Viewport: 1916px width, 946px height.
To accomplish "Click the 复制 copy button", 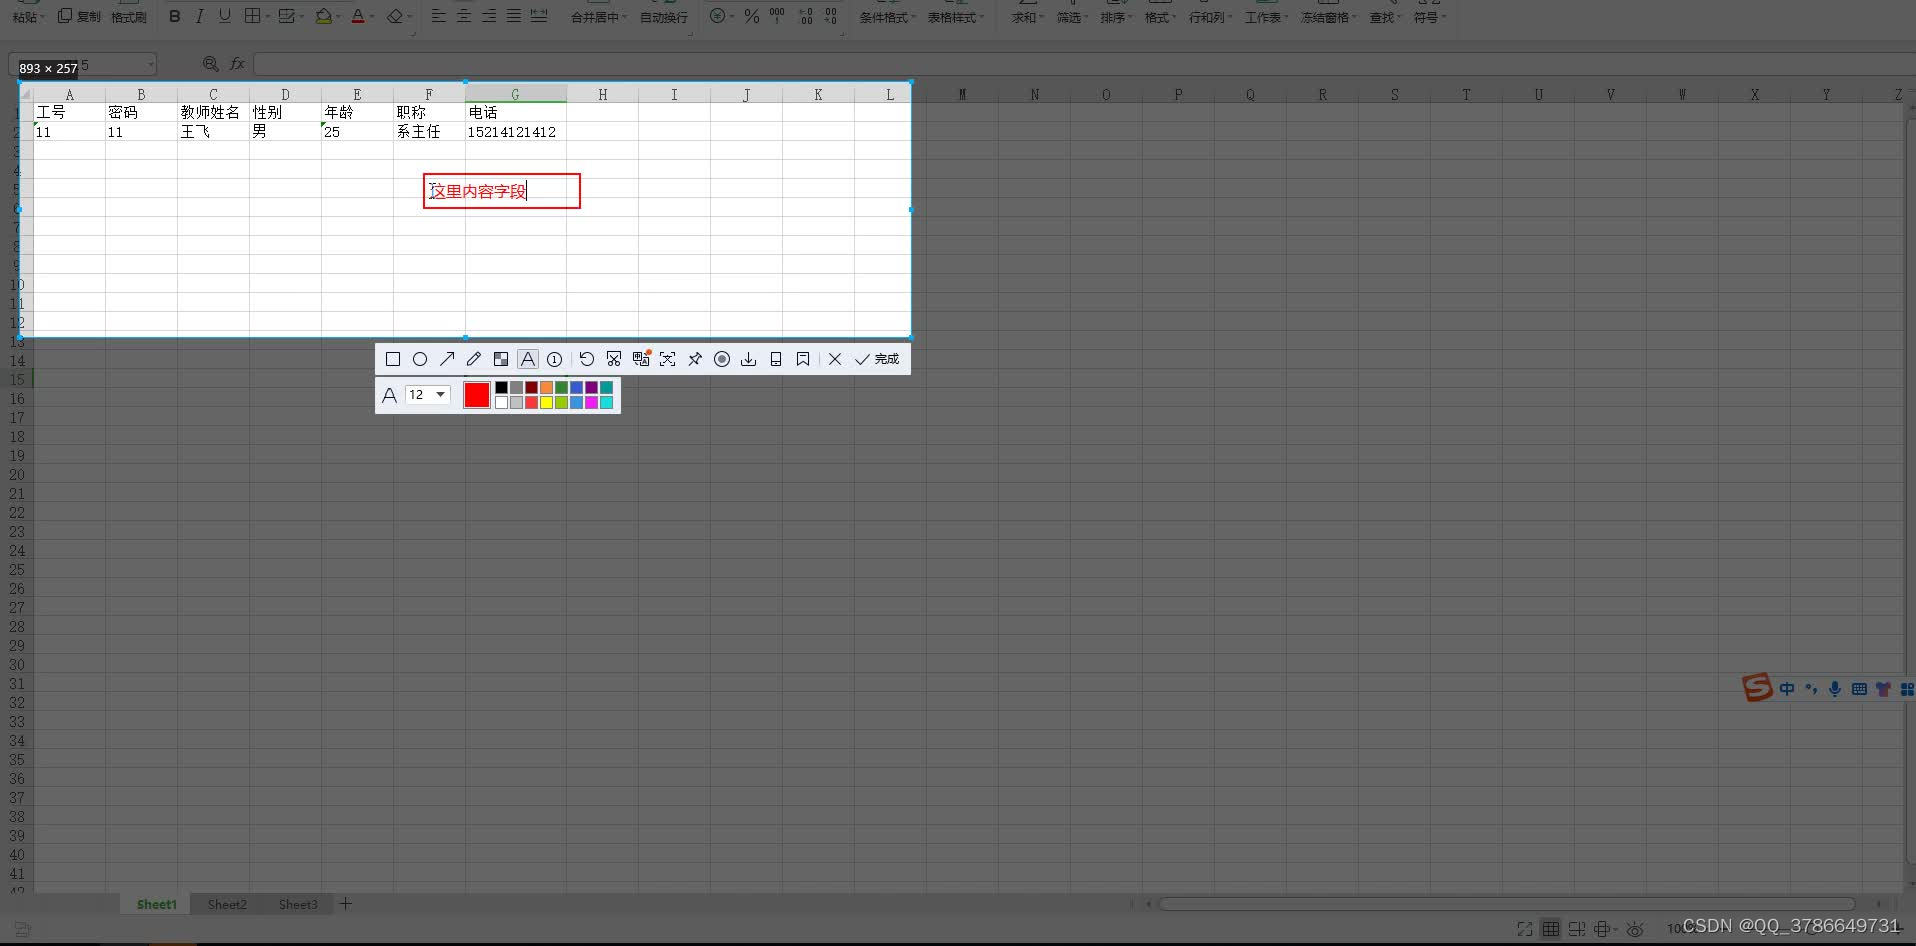I will (80, 16).
